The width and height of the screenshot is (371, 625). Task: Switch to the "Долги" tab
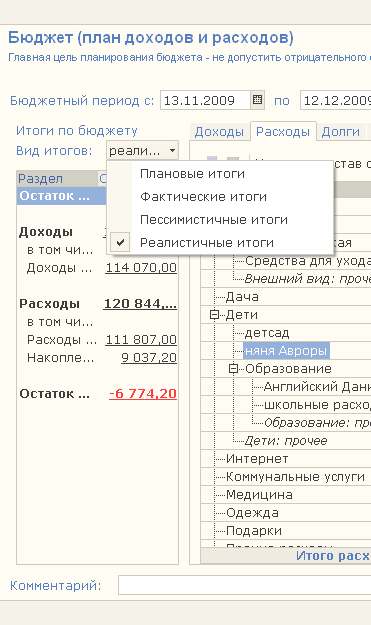[x=341, y=132]
